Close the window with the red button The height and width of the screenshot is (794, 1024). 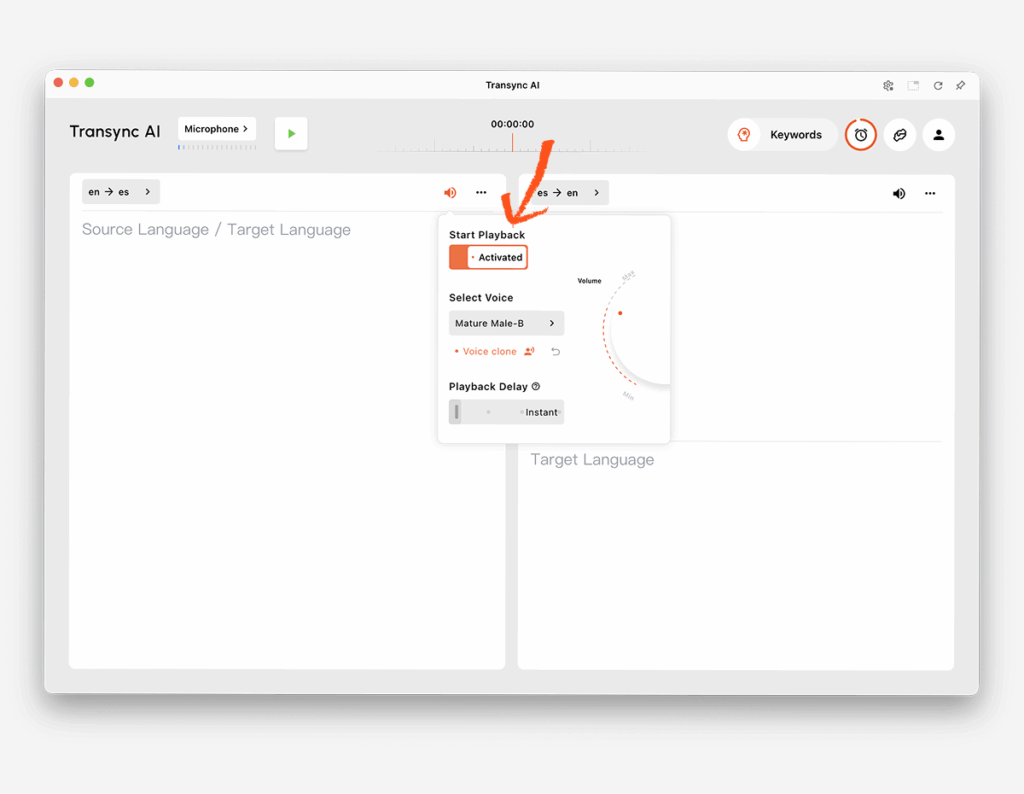(58, 82)
